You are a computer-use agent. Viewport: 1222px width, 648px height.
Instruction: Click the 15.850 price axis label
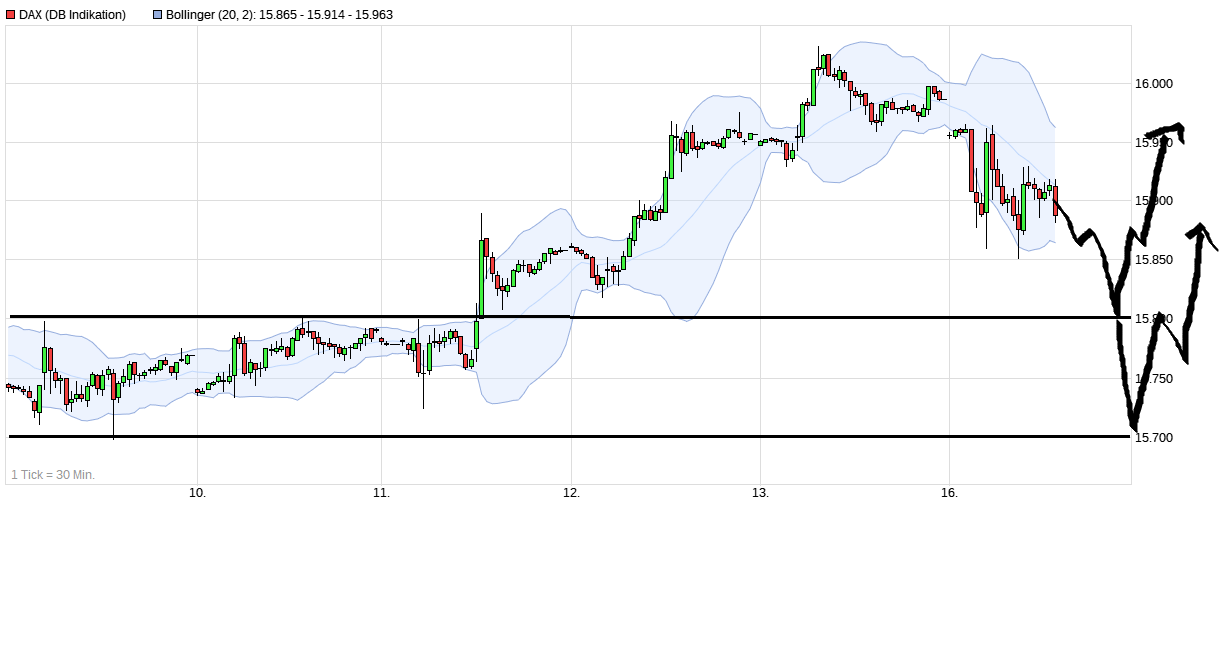pos(1154,260)
